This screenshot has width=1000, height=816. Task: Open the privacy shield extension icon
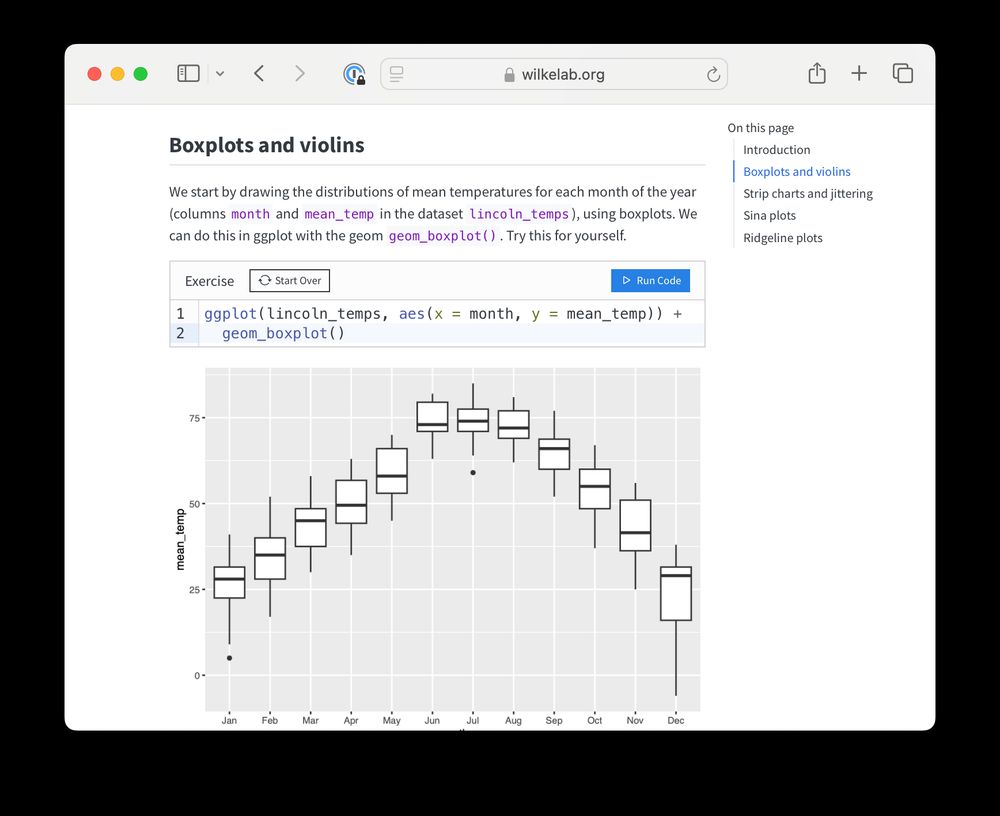(354, 74)
